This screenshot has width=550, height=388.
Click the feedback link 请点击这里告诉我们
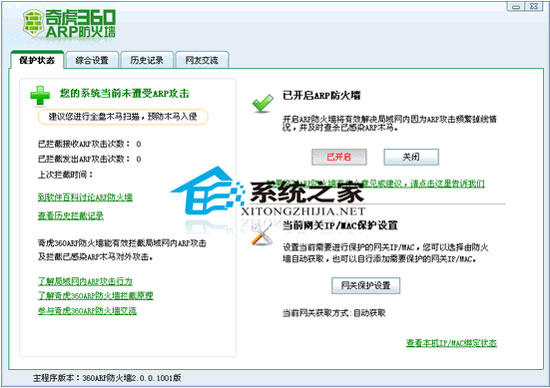coord(448,183)
